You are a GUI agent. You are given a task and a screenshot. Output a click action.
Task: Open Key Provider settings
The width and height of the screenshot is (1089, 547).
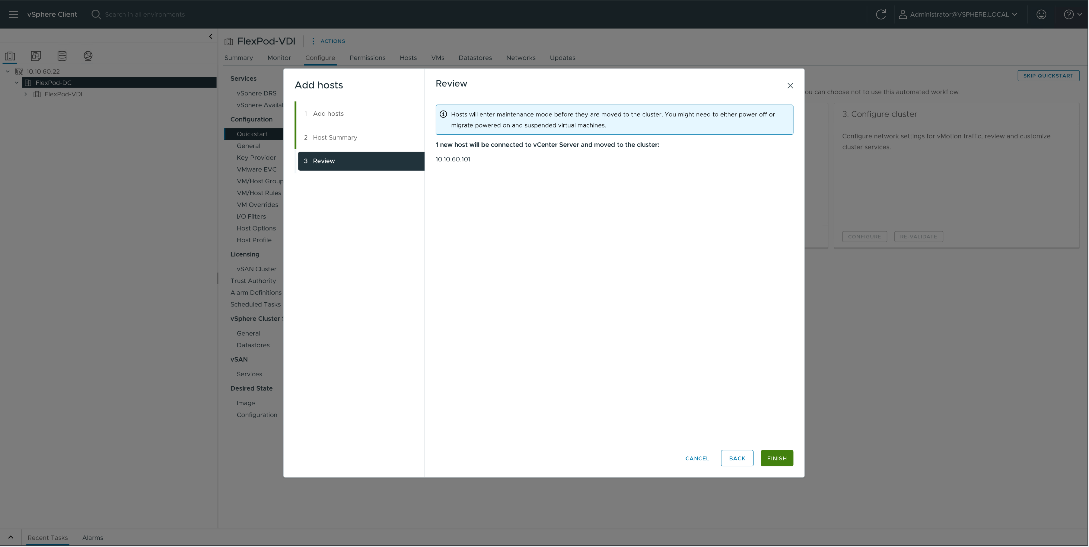pyautogui.click(x=256, y=158)
